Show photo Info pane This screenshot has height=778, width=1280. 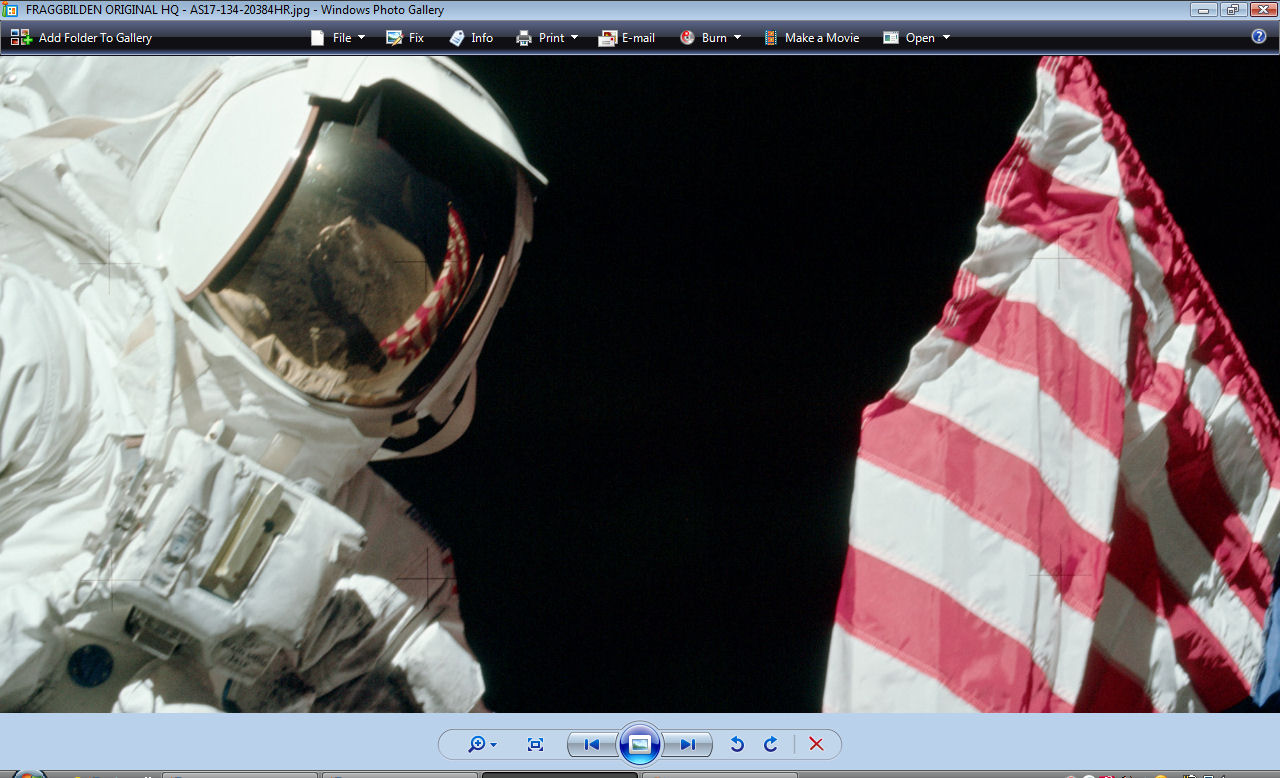tap(471, 37)
